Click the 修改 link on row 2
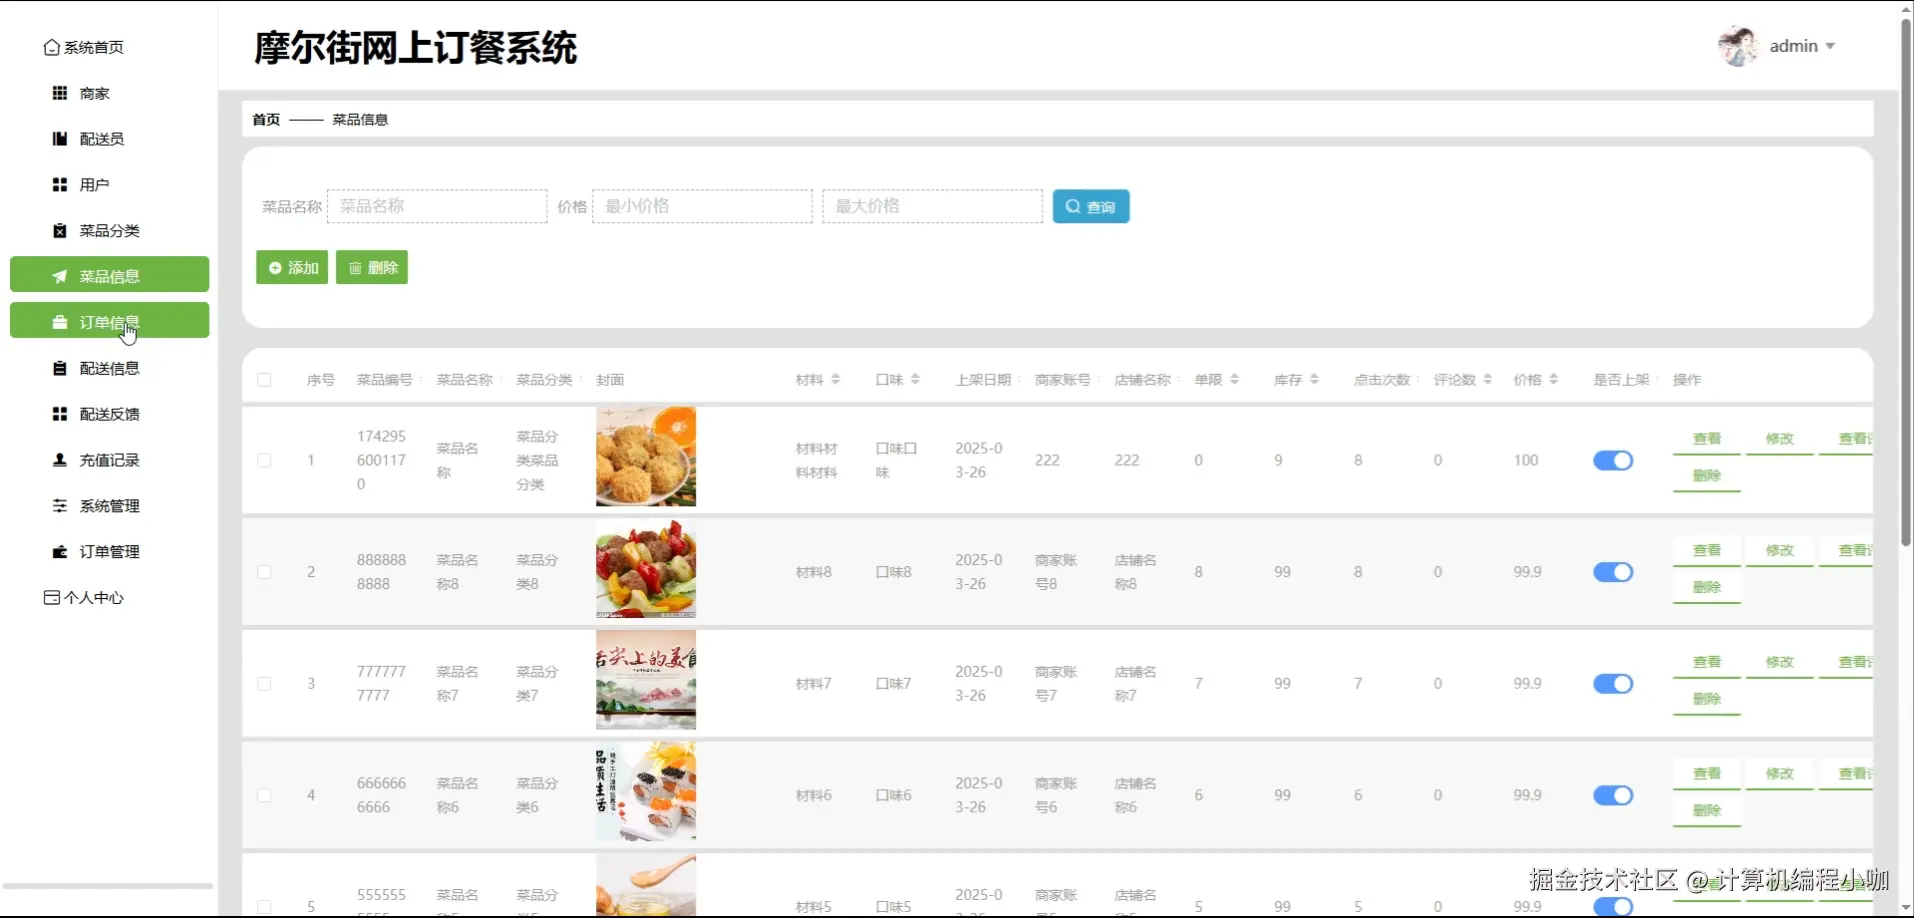The image size is (1914, 918). pyautogui.click(x=1778, y=549)
